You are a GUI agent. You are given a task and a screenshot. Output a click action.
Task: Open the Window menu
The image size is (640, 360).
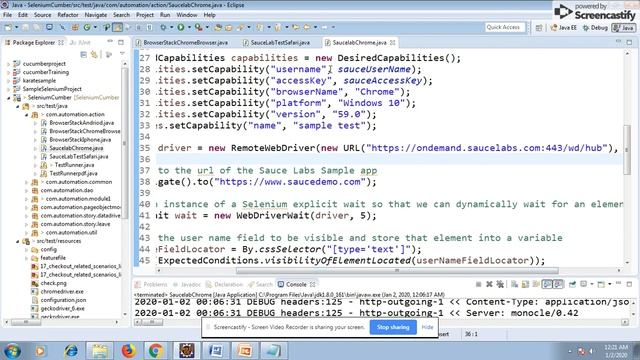pyautogui.click(x=187, y=15)
